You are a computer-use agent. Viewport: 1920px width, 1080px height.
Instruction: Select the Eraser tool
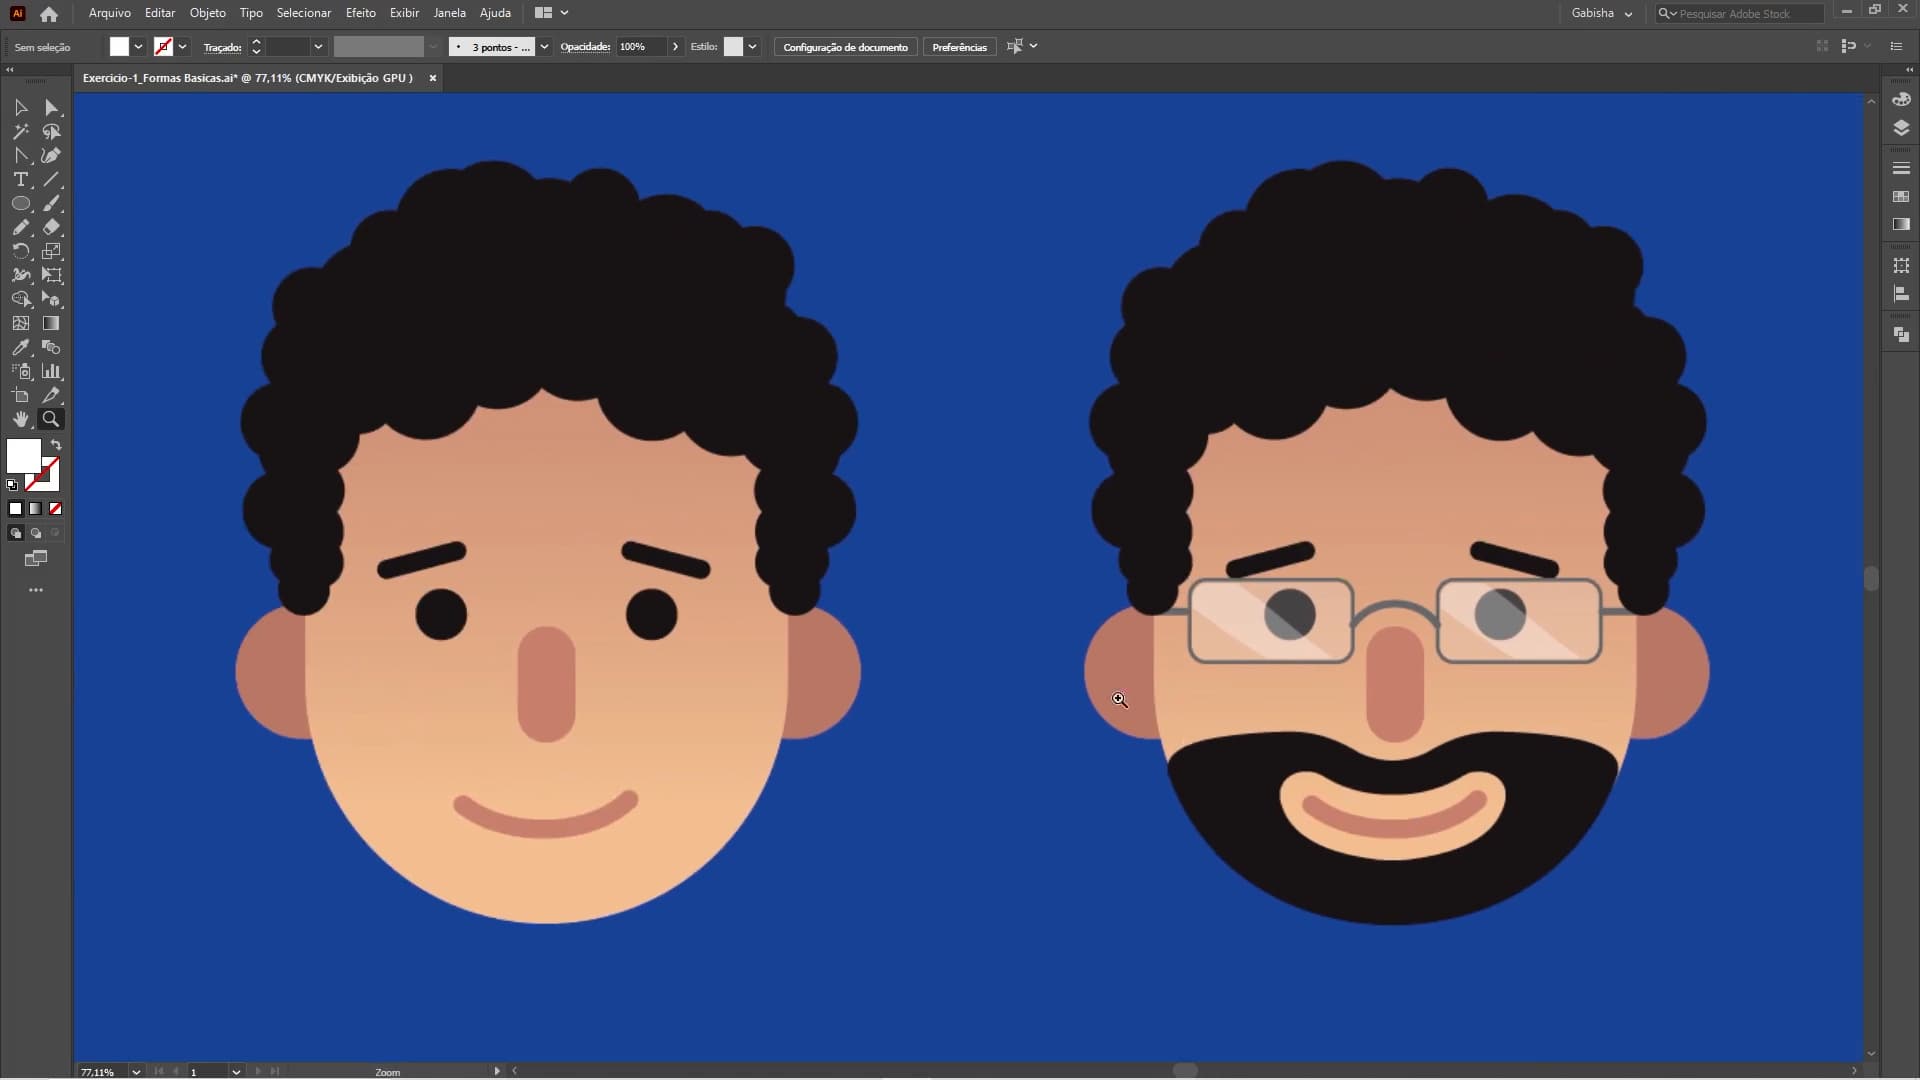click(x=51, y=227)
